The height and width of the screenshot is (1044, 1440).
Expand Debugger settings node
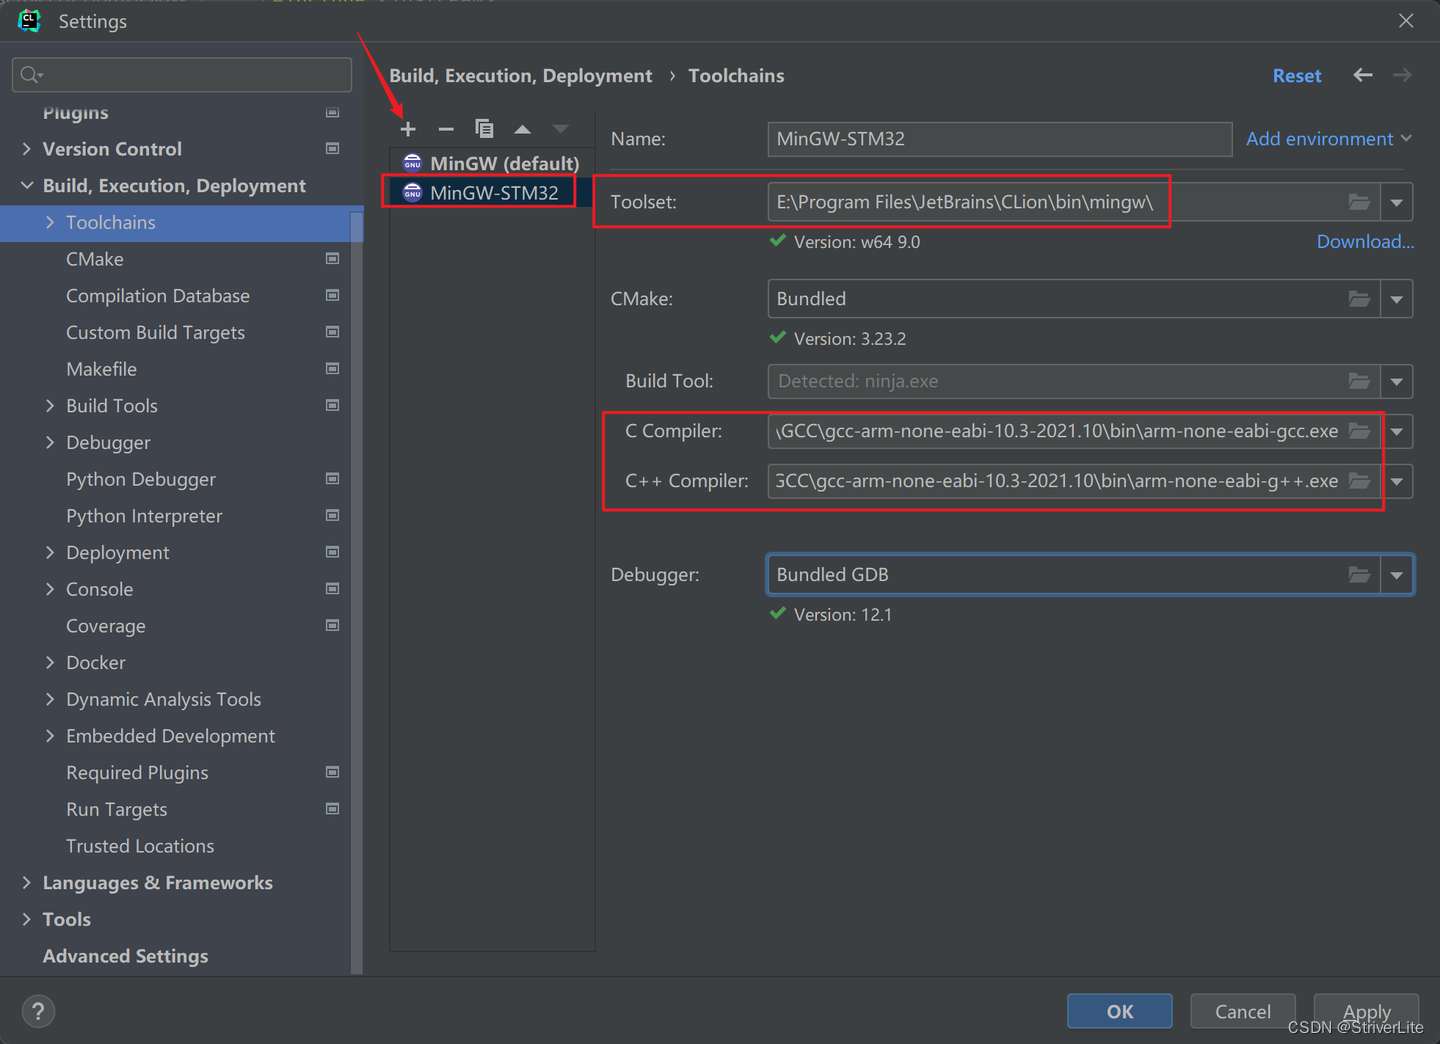50,443
